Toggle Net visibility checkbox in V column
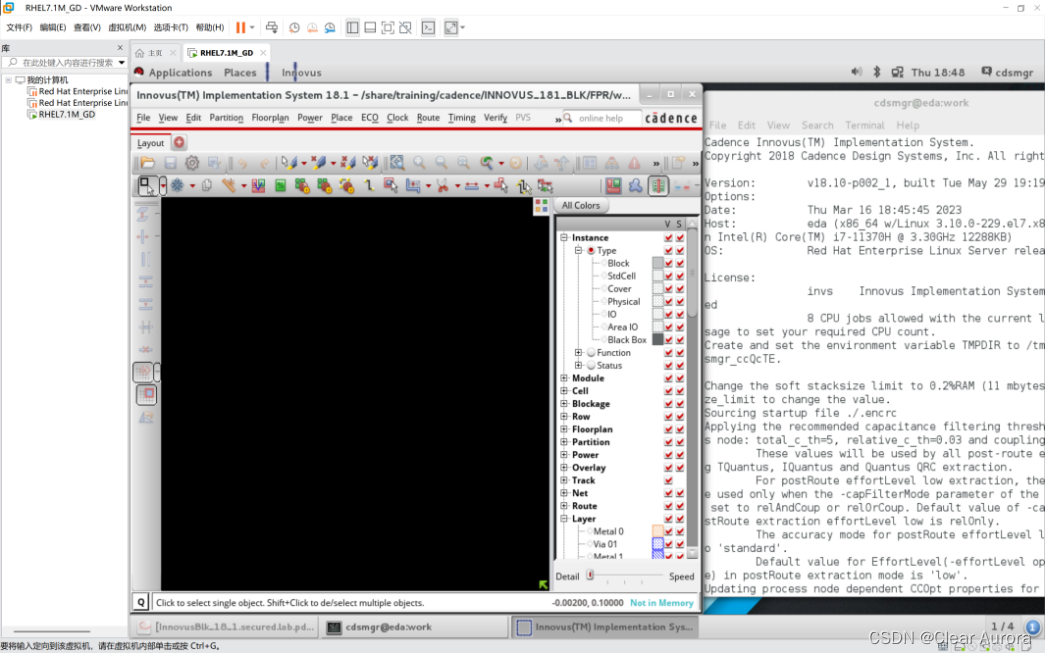The width and height of the screenshot is (1046, 654). [x=668, y=493]
